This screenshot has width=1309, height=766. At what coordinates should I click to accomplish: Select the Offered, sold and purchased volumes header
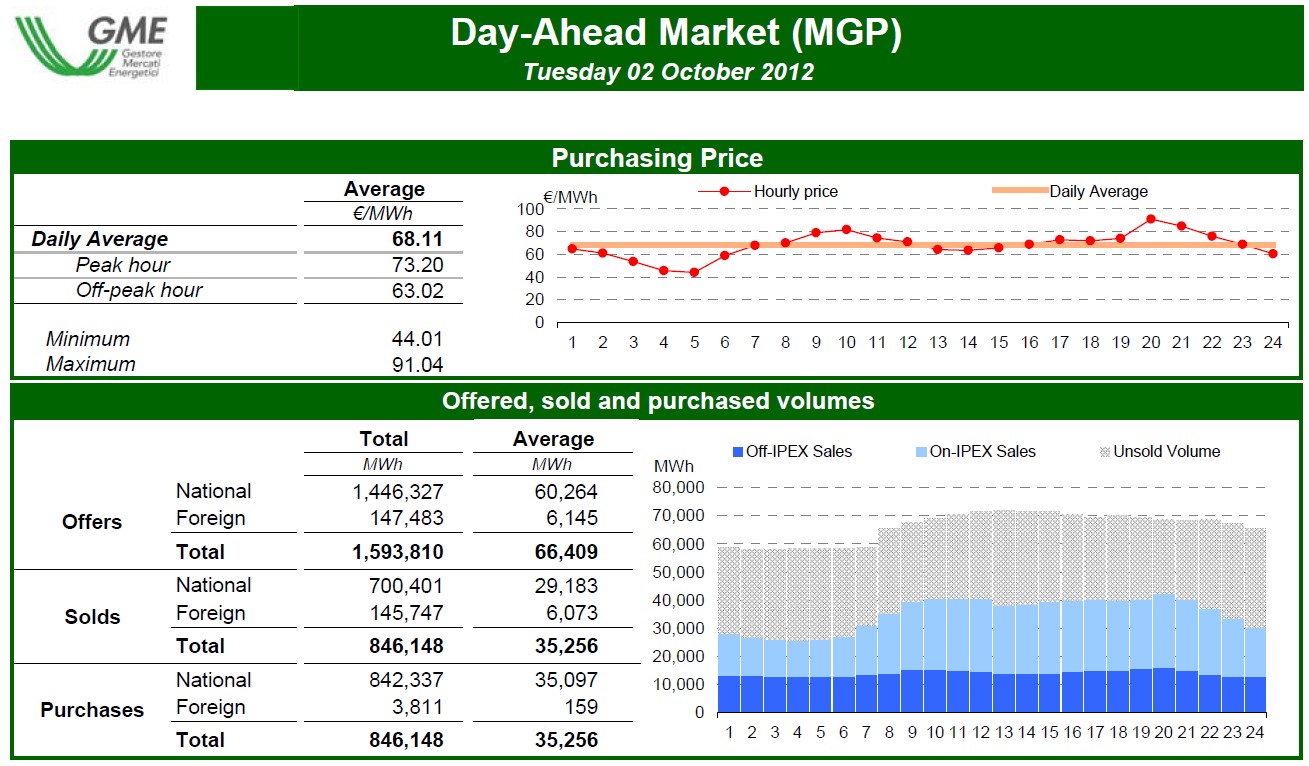pos(657,401)
